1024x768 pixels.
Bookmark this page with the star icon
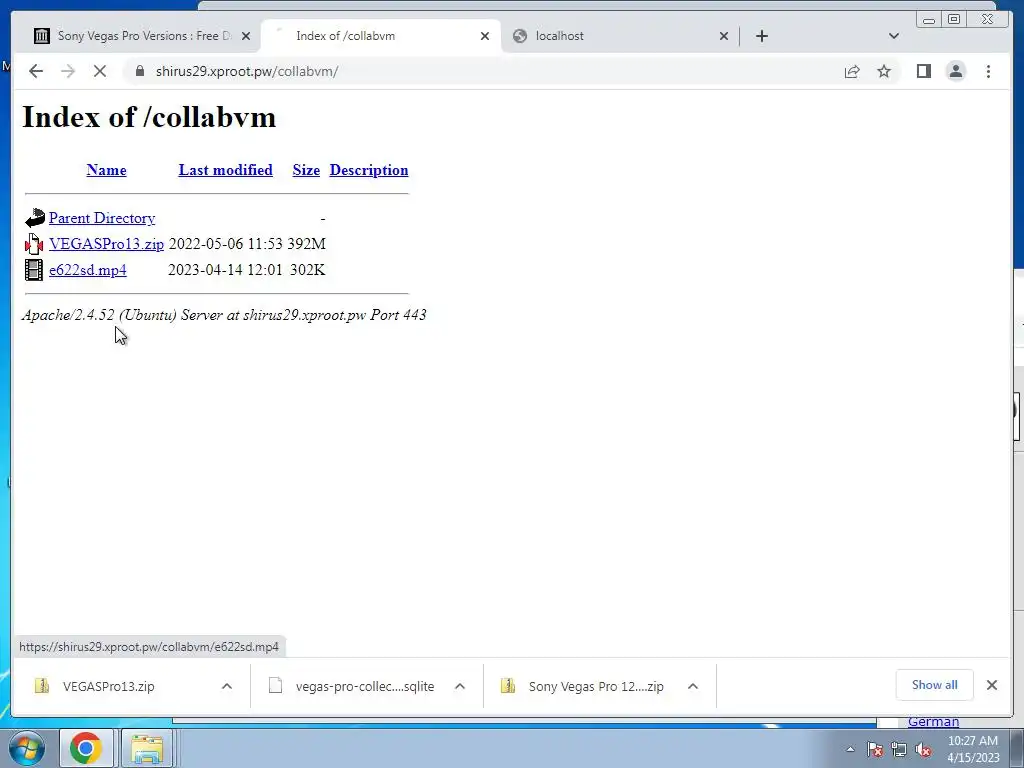[x=884, y=71]
